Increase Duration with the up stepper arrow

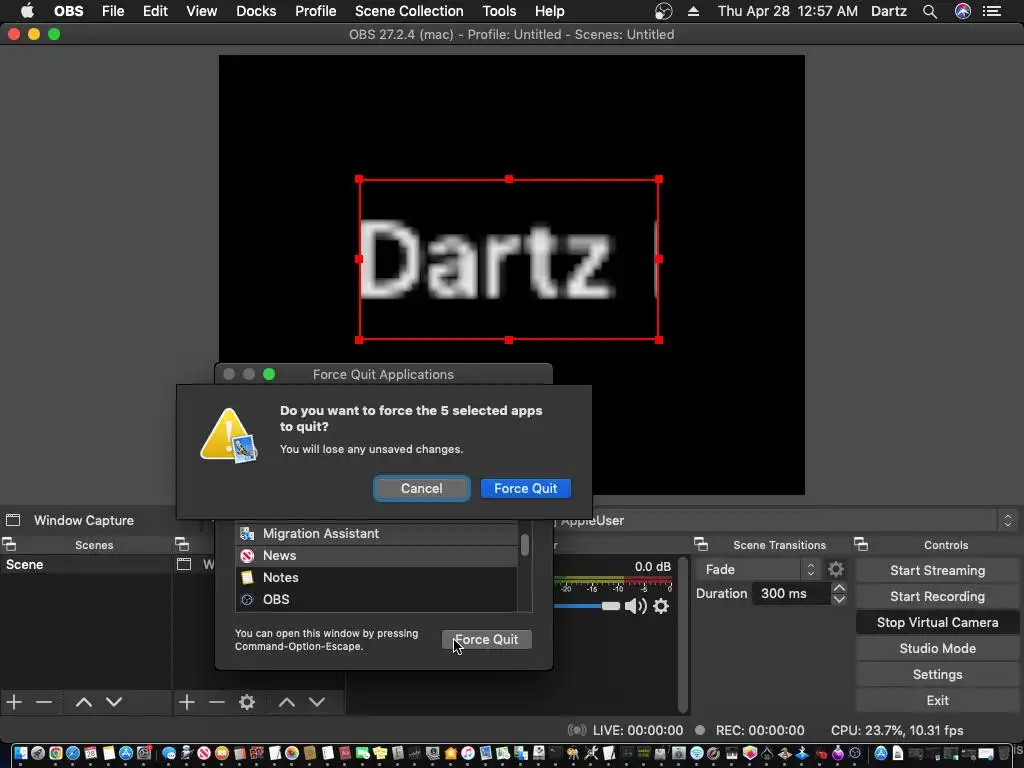point(839,588)
